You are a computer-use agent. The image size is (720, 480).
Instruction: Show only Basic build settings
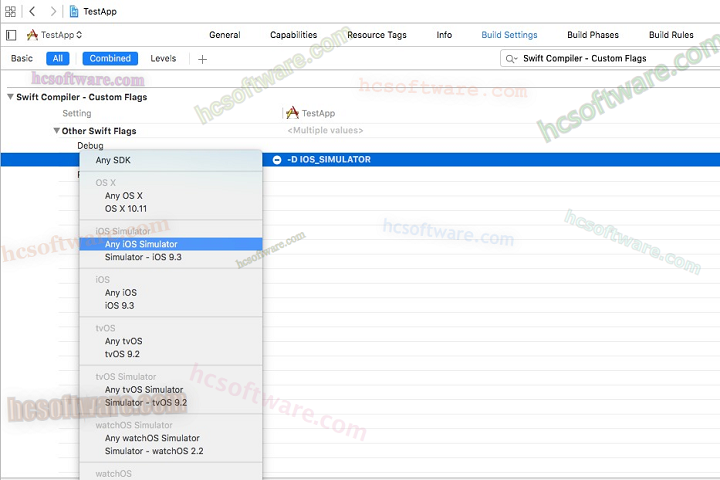click(x=22, y=58)
